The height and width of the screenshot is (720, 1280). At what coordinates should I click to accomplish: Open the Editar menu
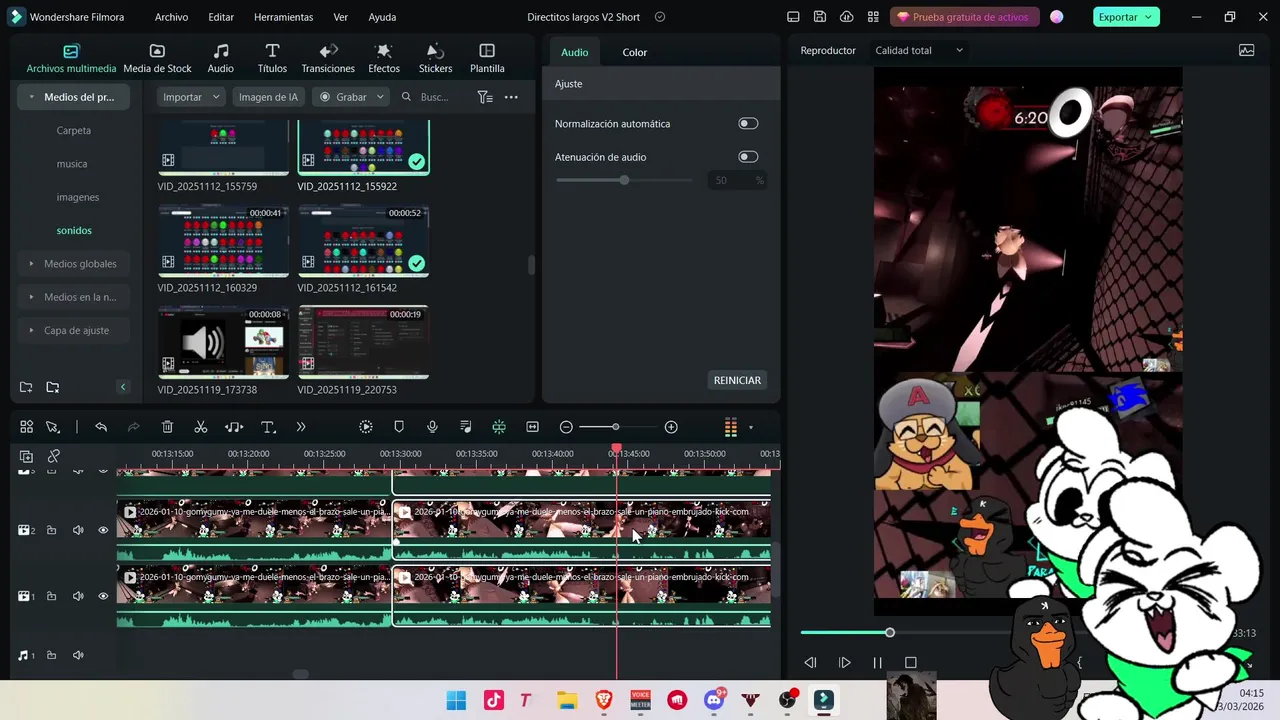221,17
